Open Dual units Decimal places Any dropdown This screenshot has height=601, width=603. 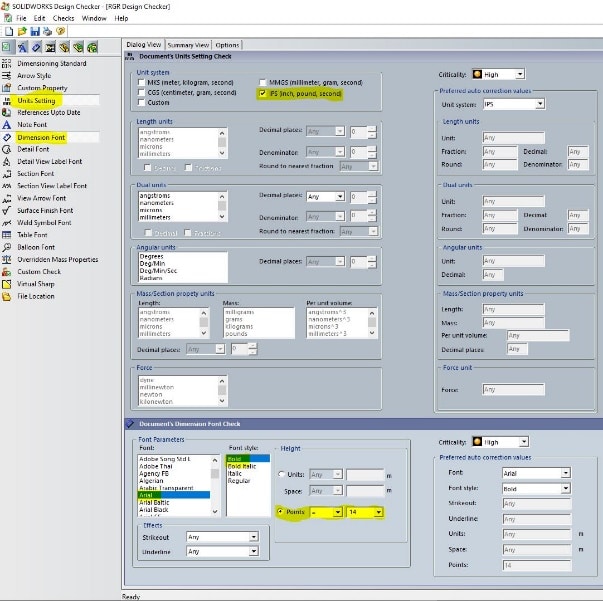(x=340, y=196)
